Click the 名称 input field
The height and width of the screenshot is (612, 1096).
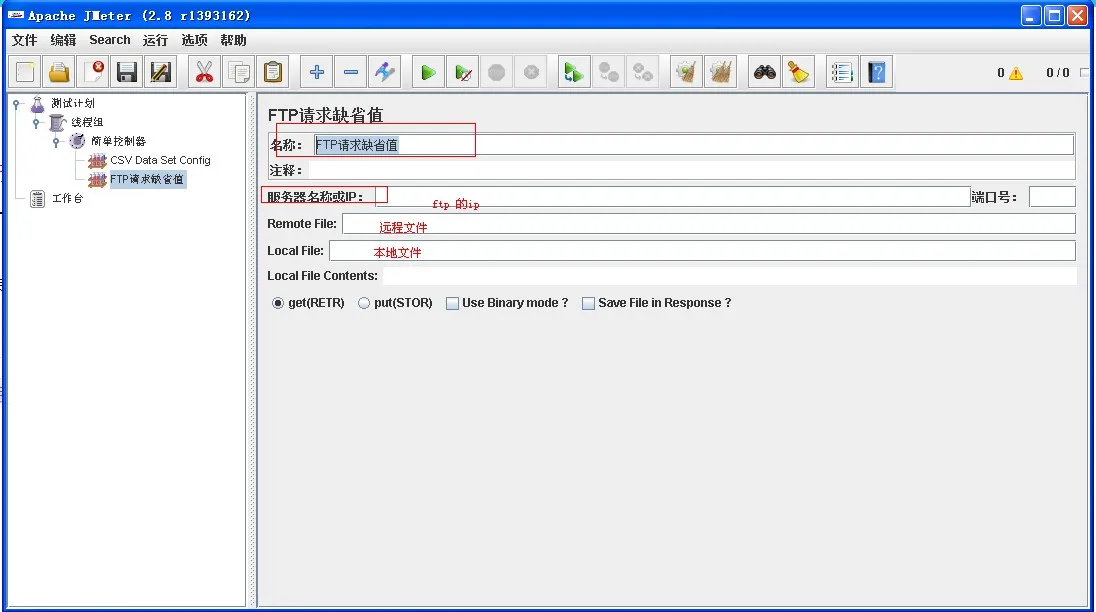[693, 145]
